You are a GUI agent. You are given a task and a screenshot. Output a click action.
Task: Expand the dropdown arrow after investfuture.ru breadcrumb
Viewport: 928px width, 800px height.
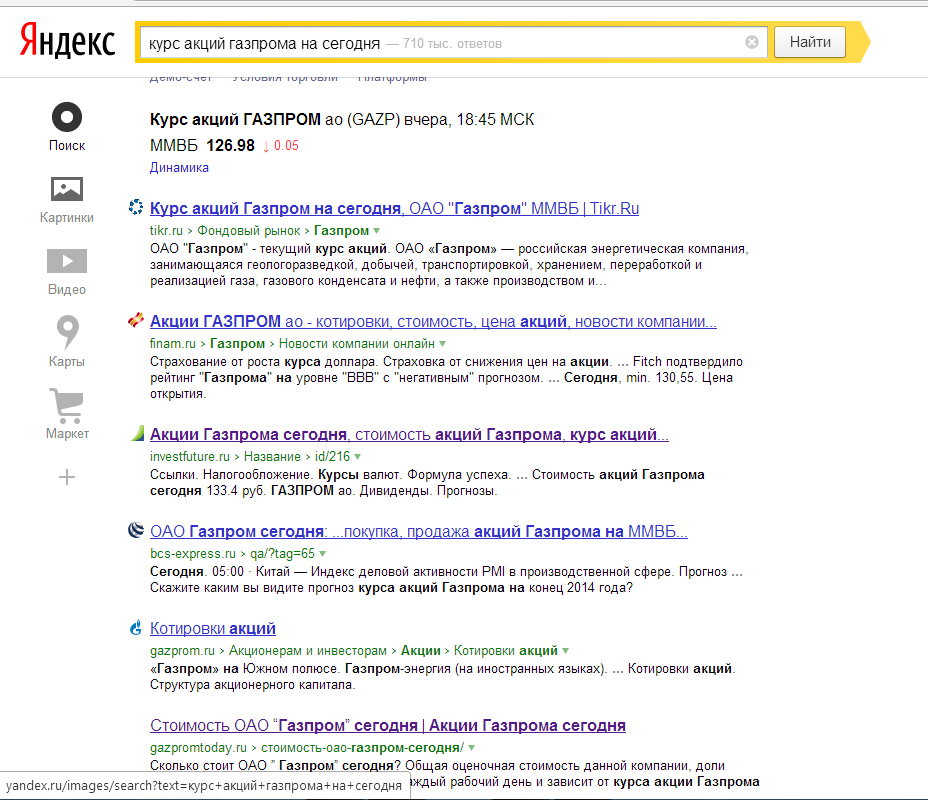[358, 456]
